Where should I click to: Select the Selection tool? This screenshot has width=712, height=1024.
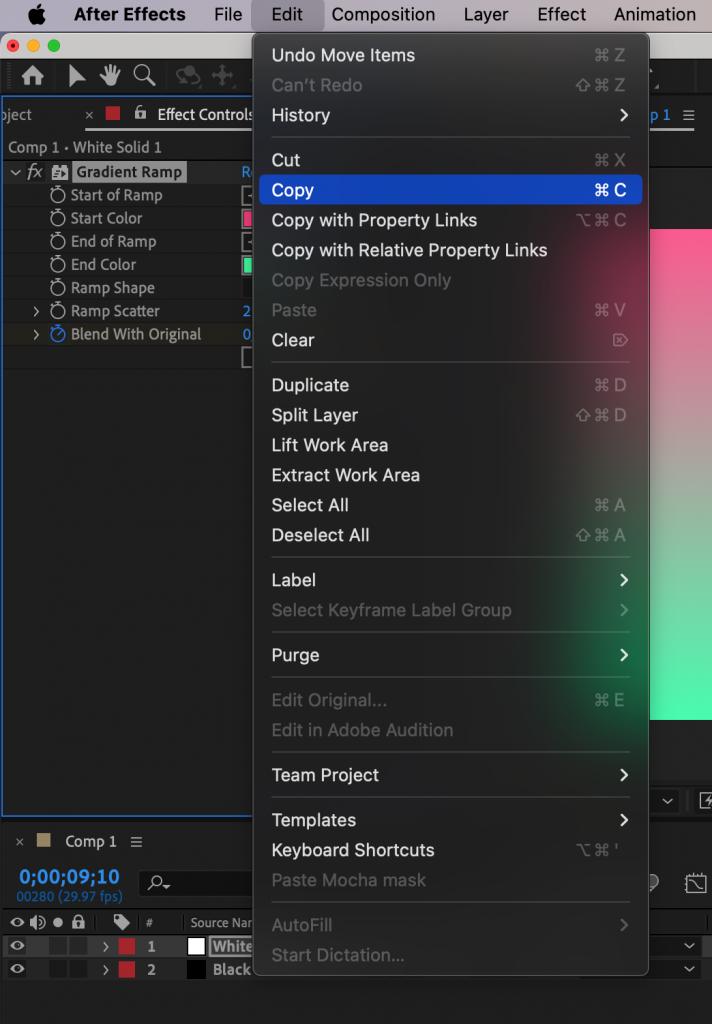[78, 76]
